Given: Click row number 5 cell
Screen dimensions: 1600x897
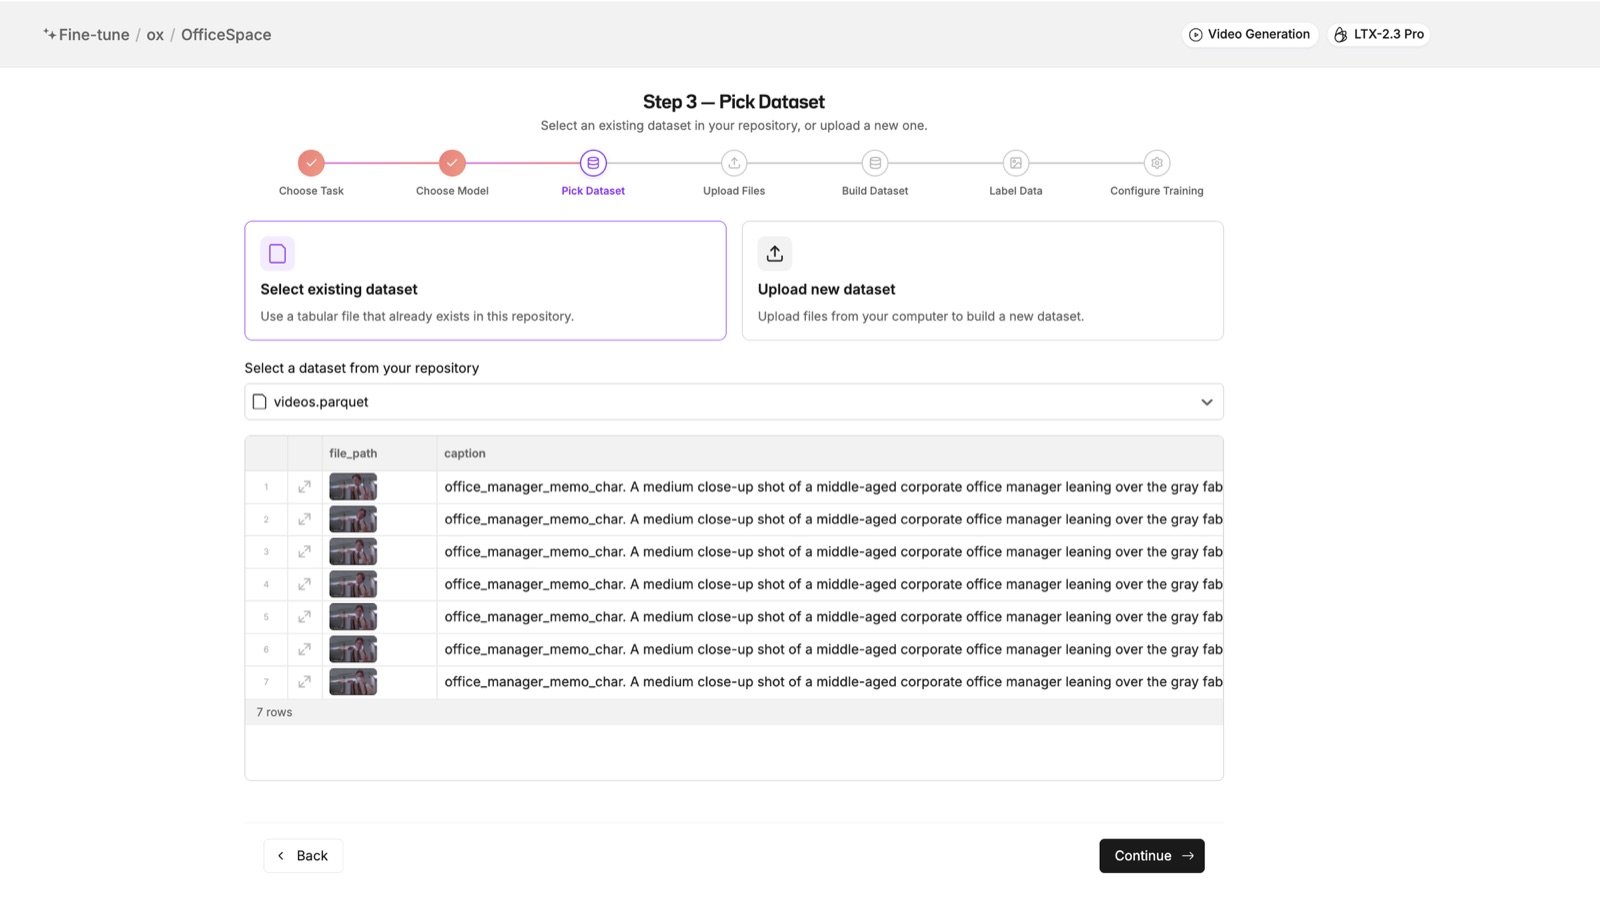Looking at the screenshot, I should [x=266, y=617].
